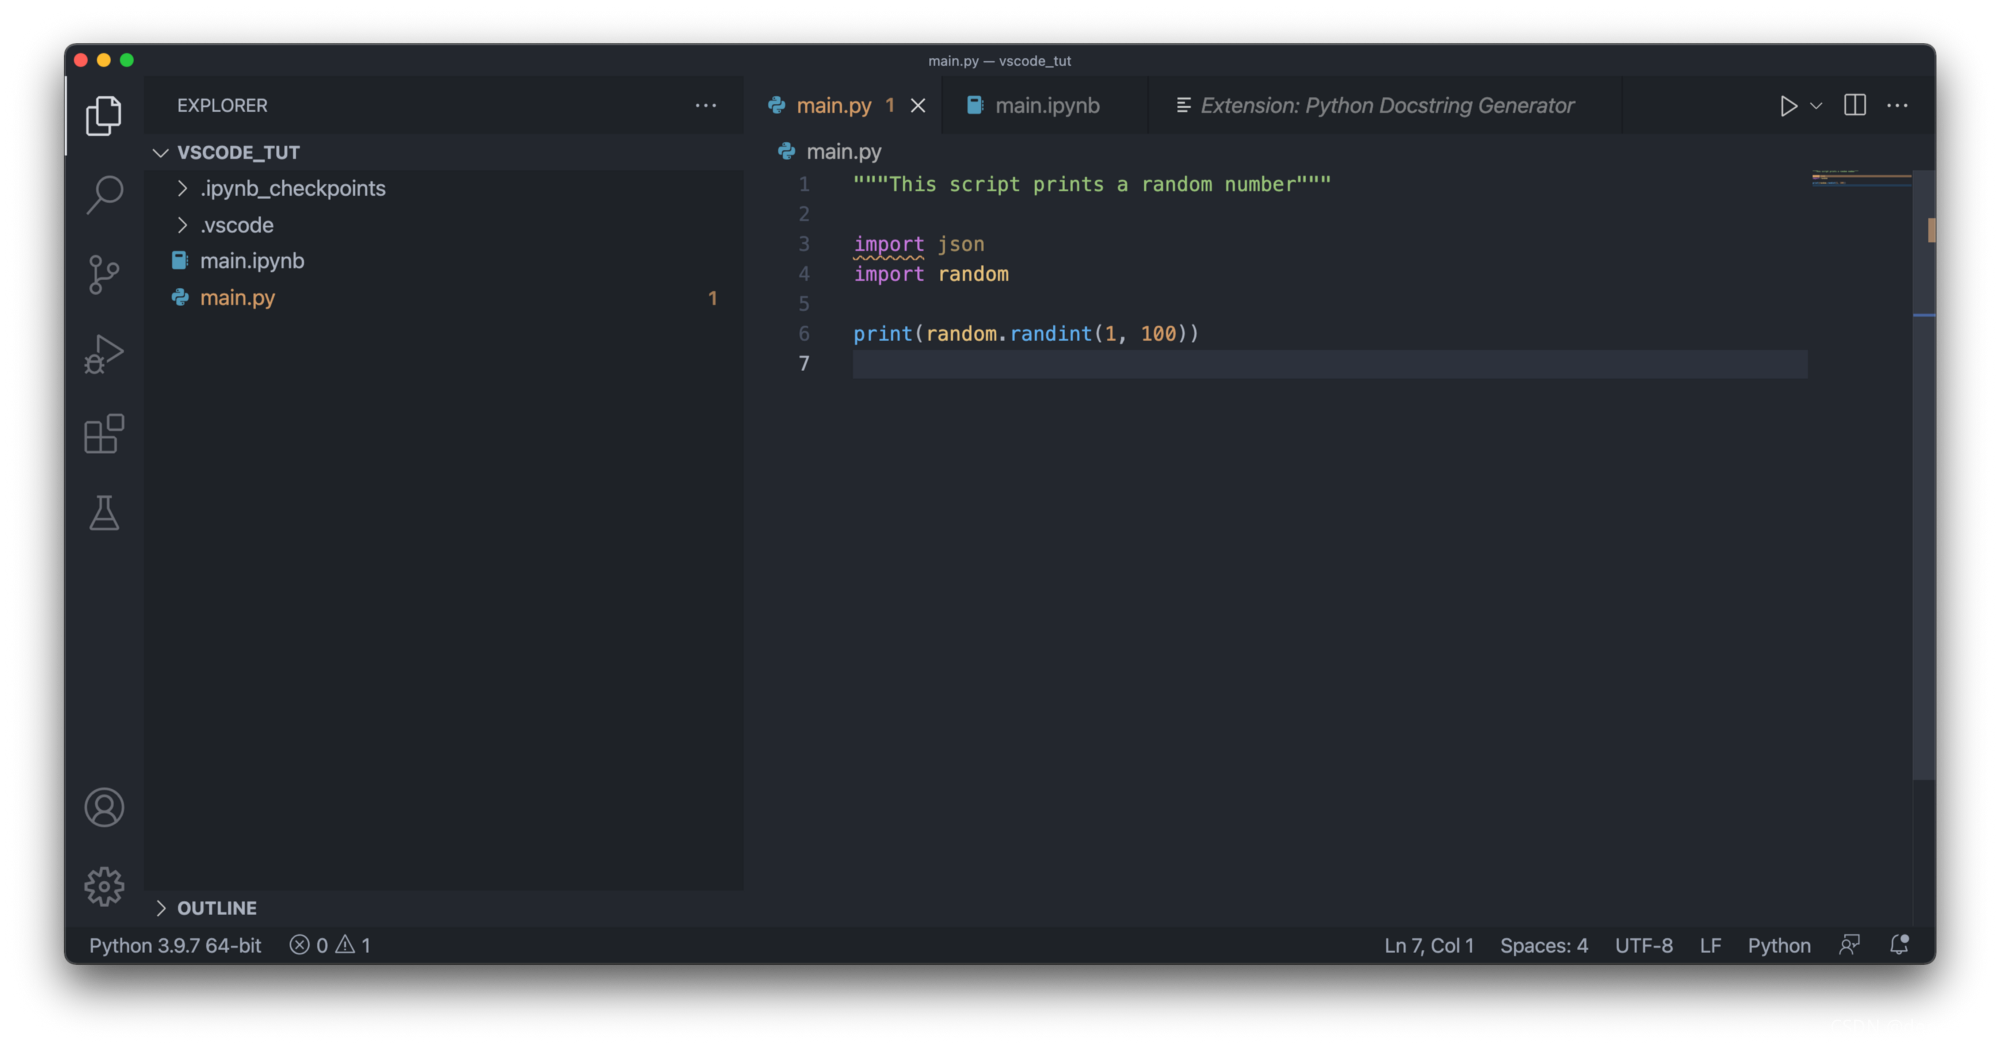The image size is (2000, 1049).
Task: Switch to the main.ipynb tab
Action: coord(1046,105)
